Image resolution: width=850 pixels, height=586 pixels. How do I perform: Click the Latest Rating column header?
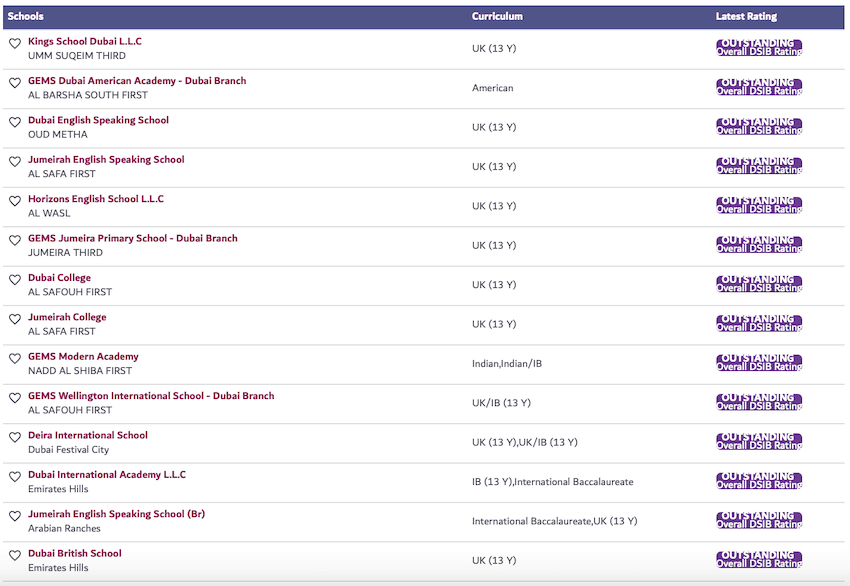[746, 17]
